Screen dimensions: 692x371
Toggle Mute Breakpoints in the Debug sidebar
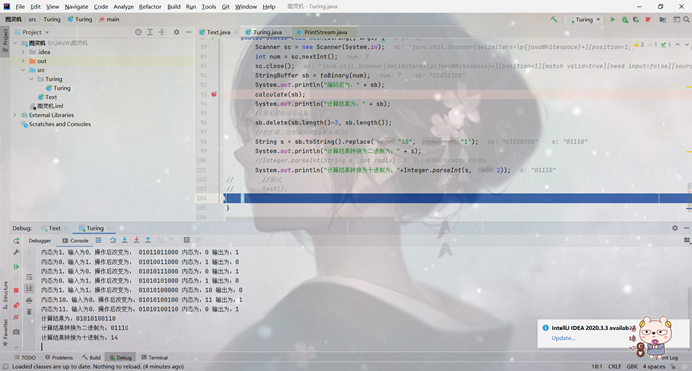(16, 317)
